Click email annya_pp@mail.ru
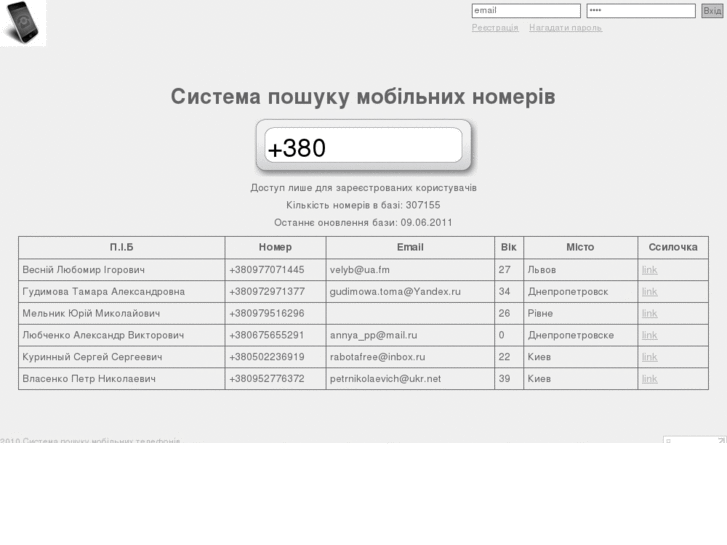727x545 pixels. [x=373, y=335]
